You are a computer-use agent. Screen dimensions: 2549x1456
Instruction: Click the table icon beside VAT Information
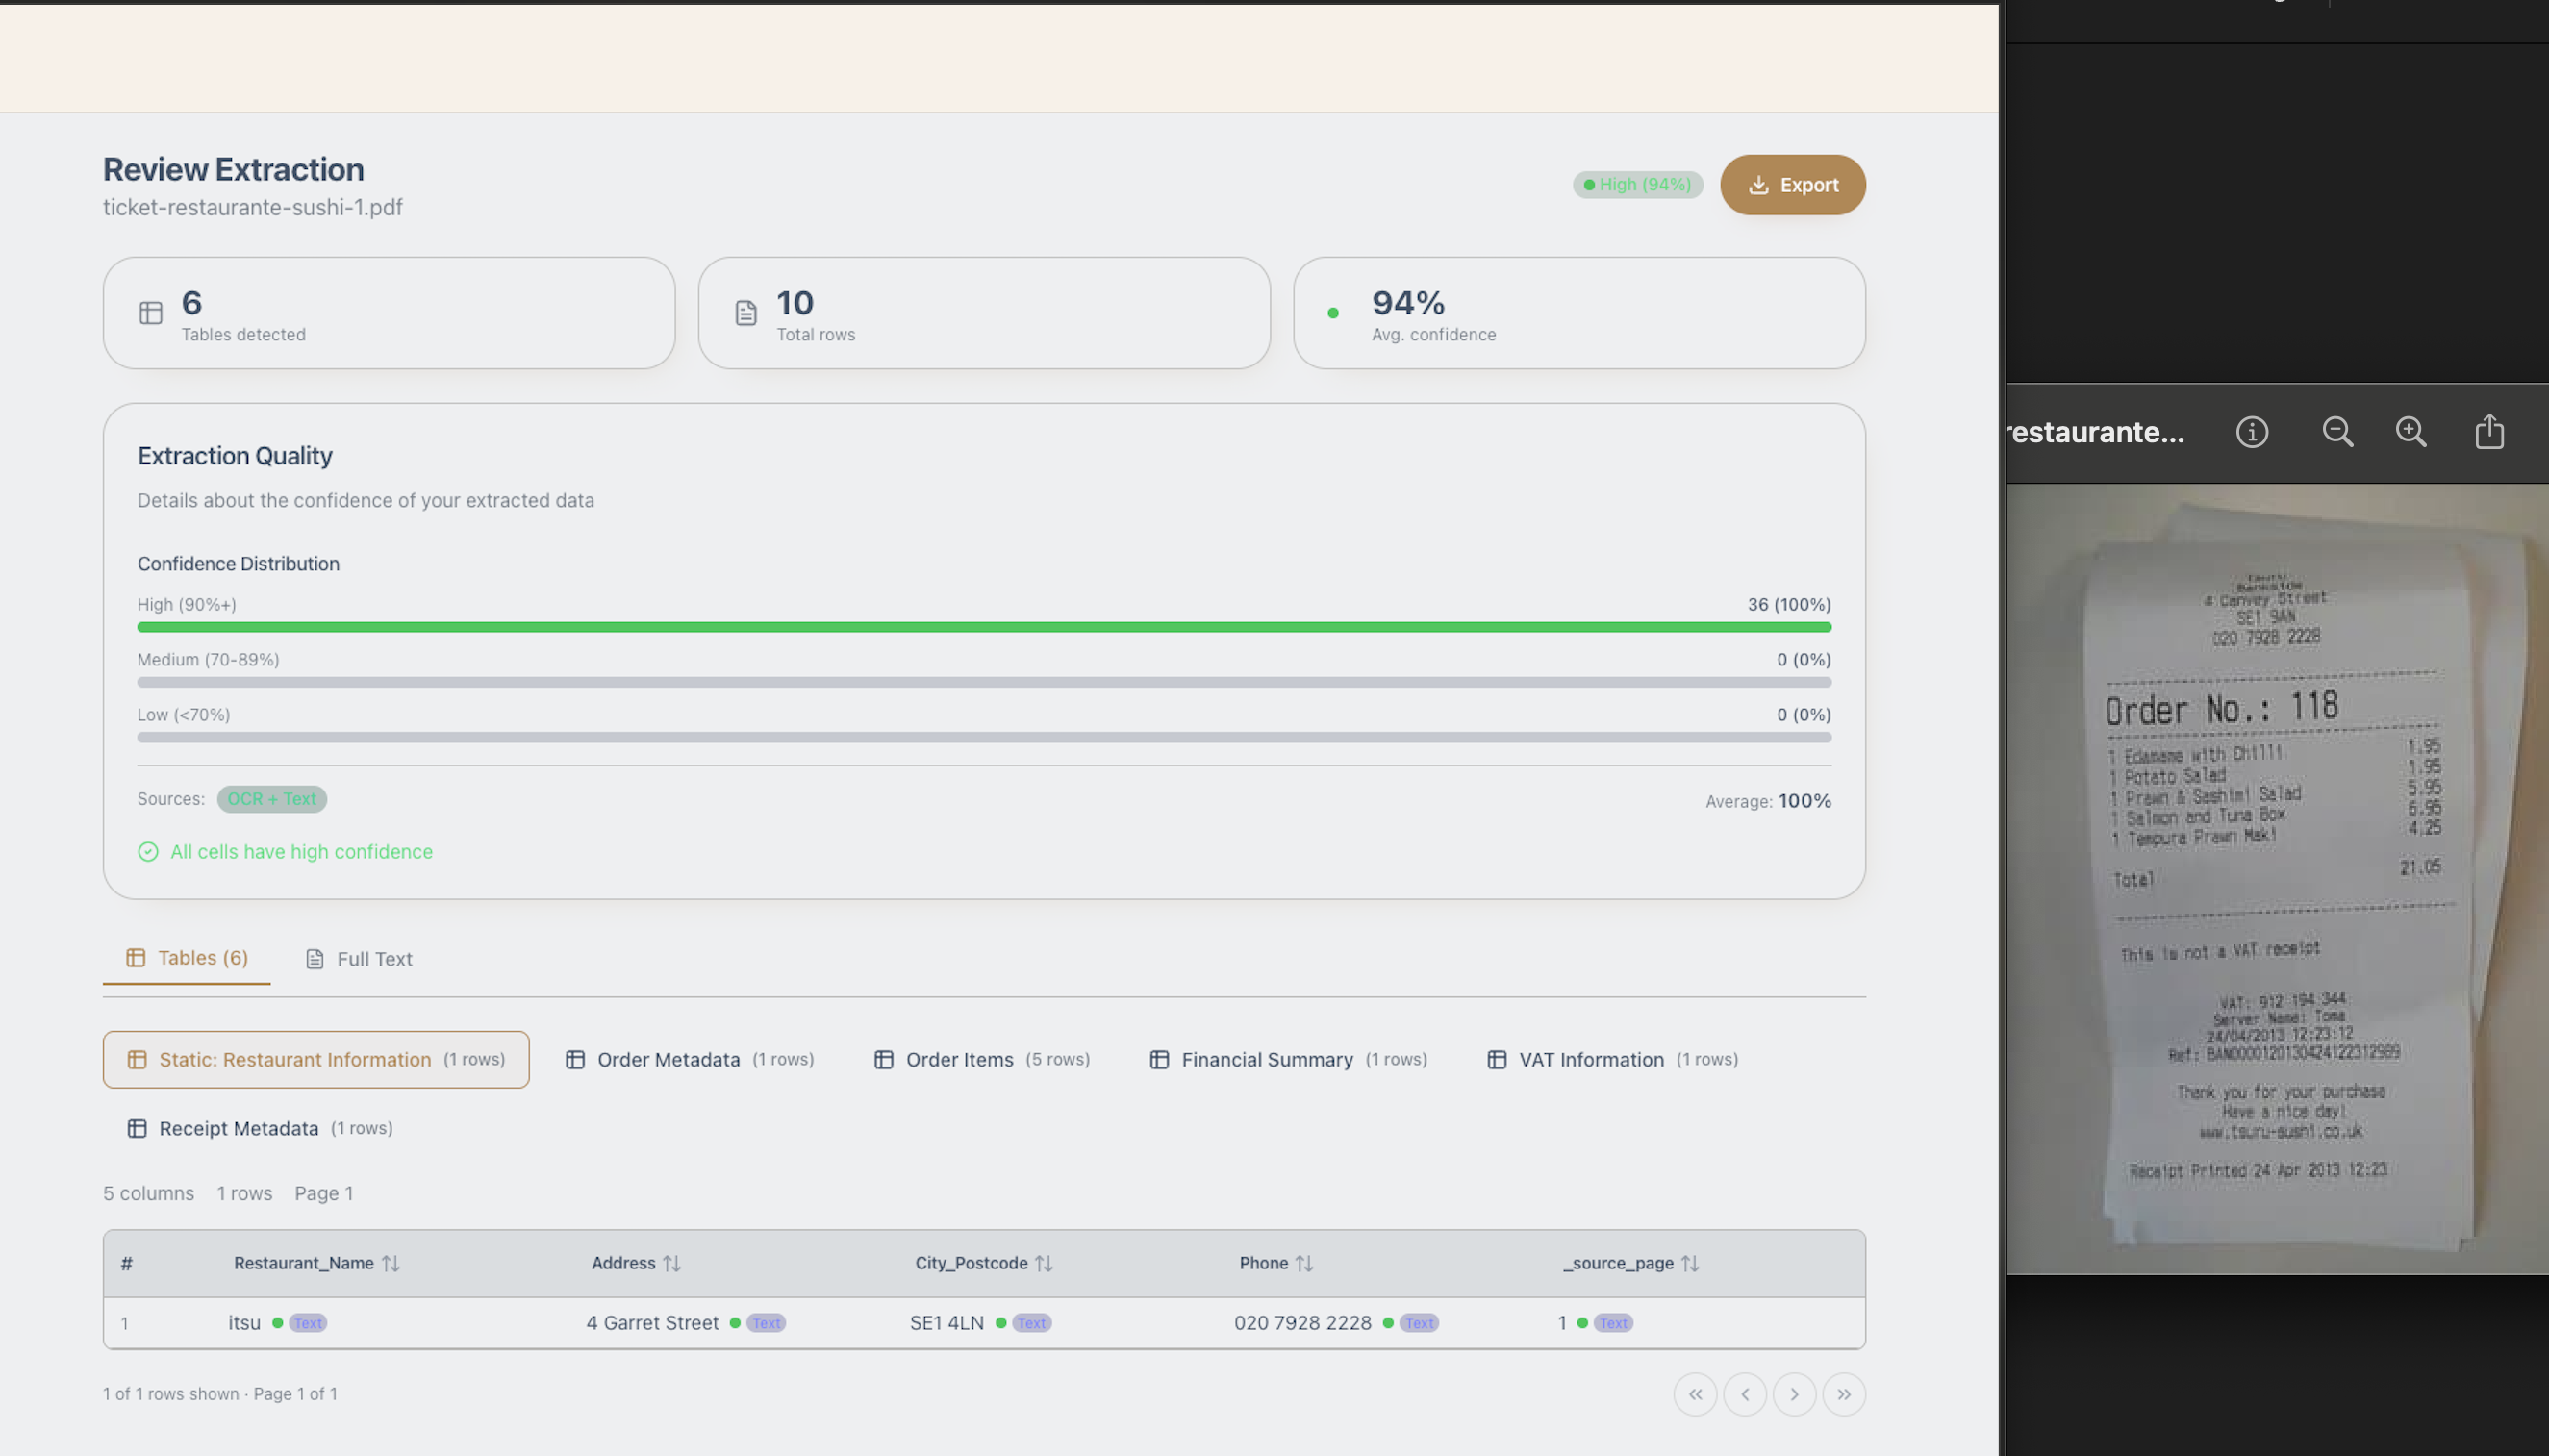[x=1496, y=1059]
